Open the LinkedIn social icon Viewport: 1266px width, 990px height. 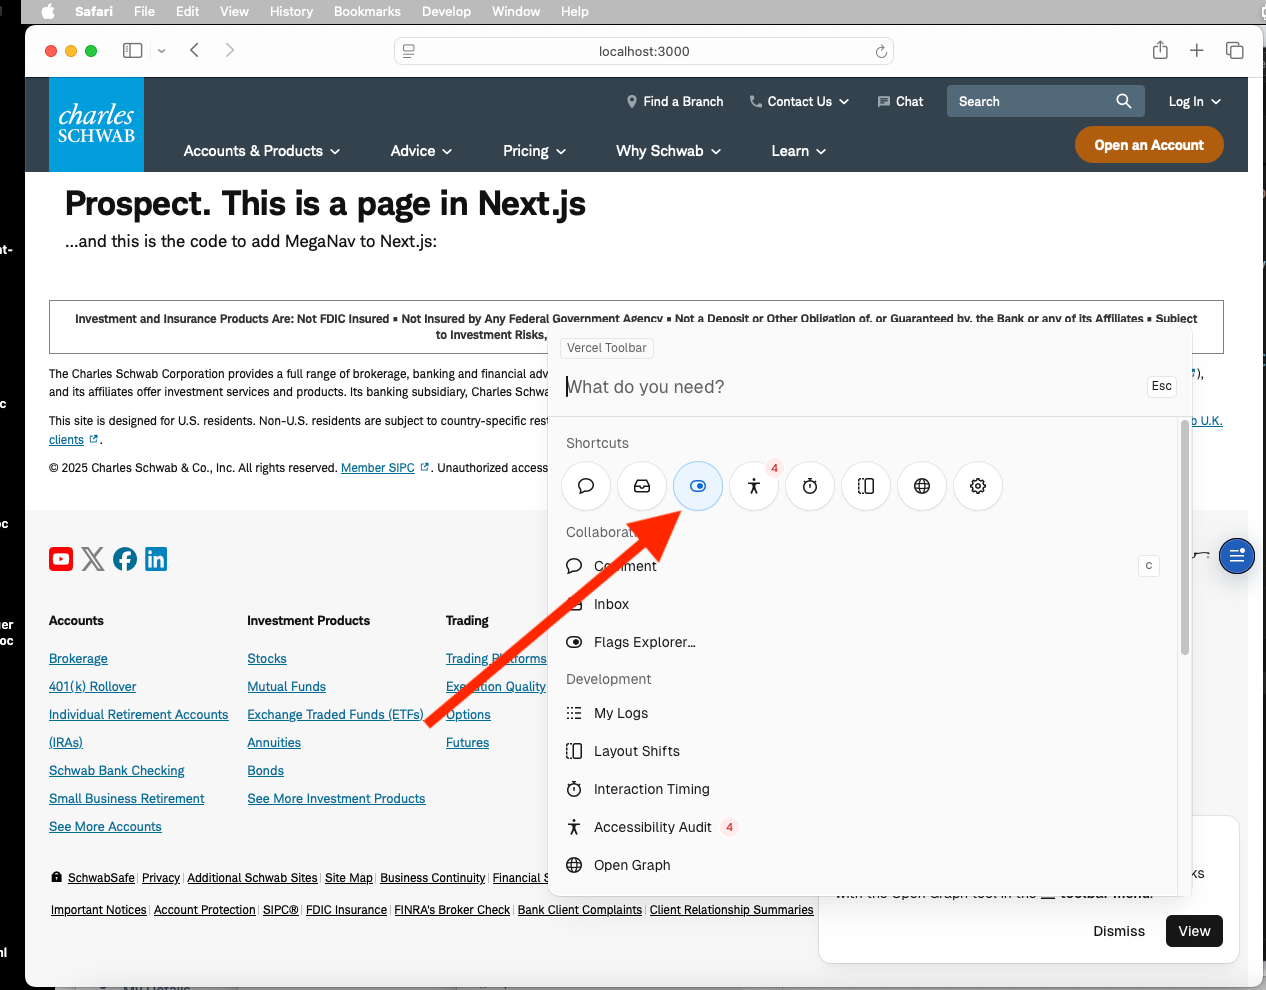click(x=156, y=559)
